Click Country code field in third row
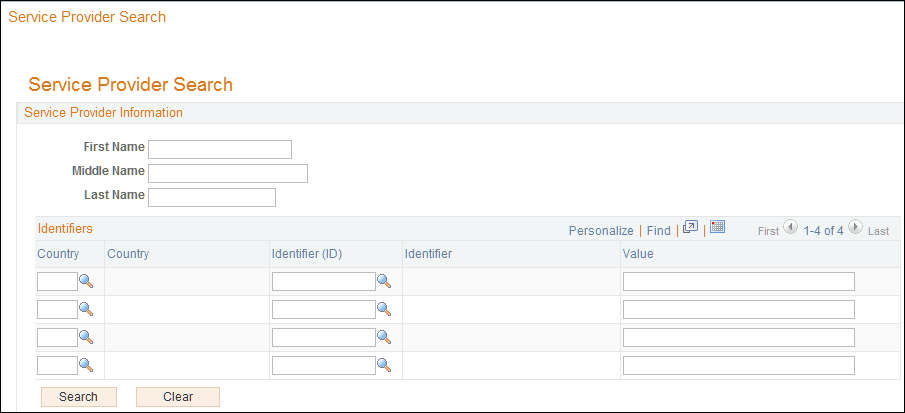The image size is (905, 413). tap(57, 337)
